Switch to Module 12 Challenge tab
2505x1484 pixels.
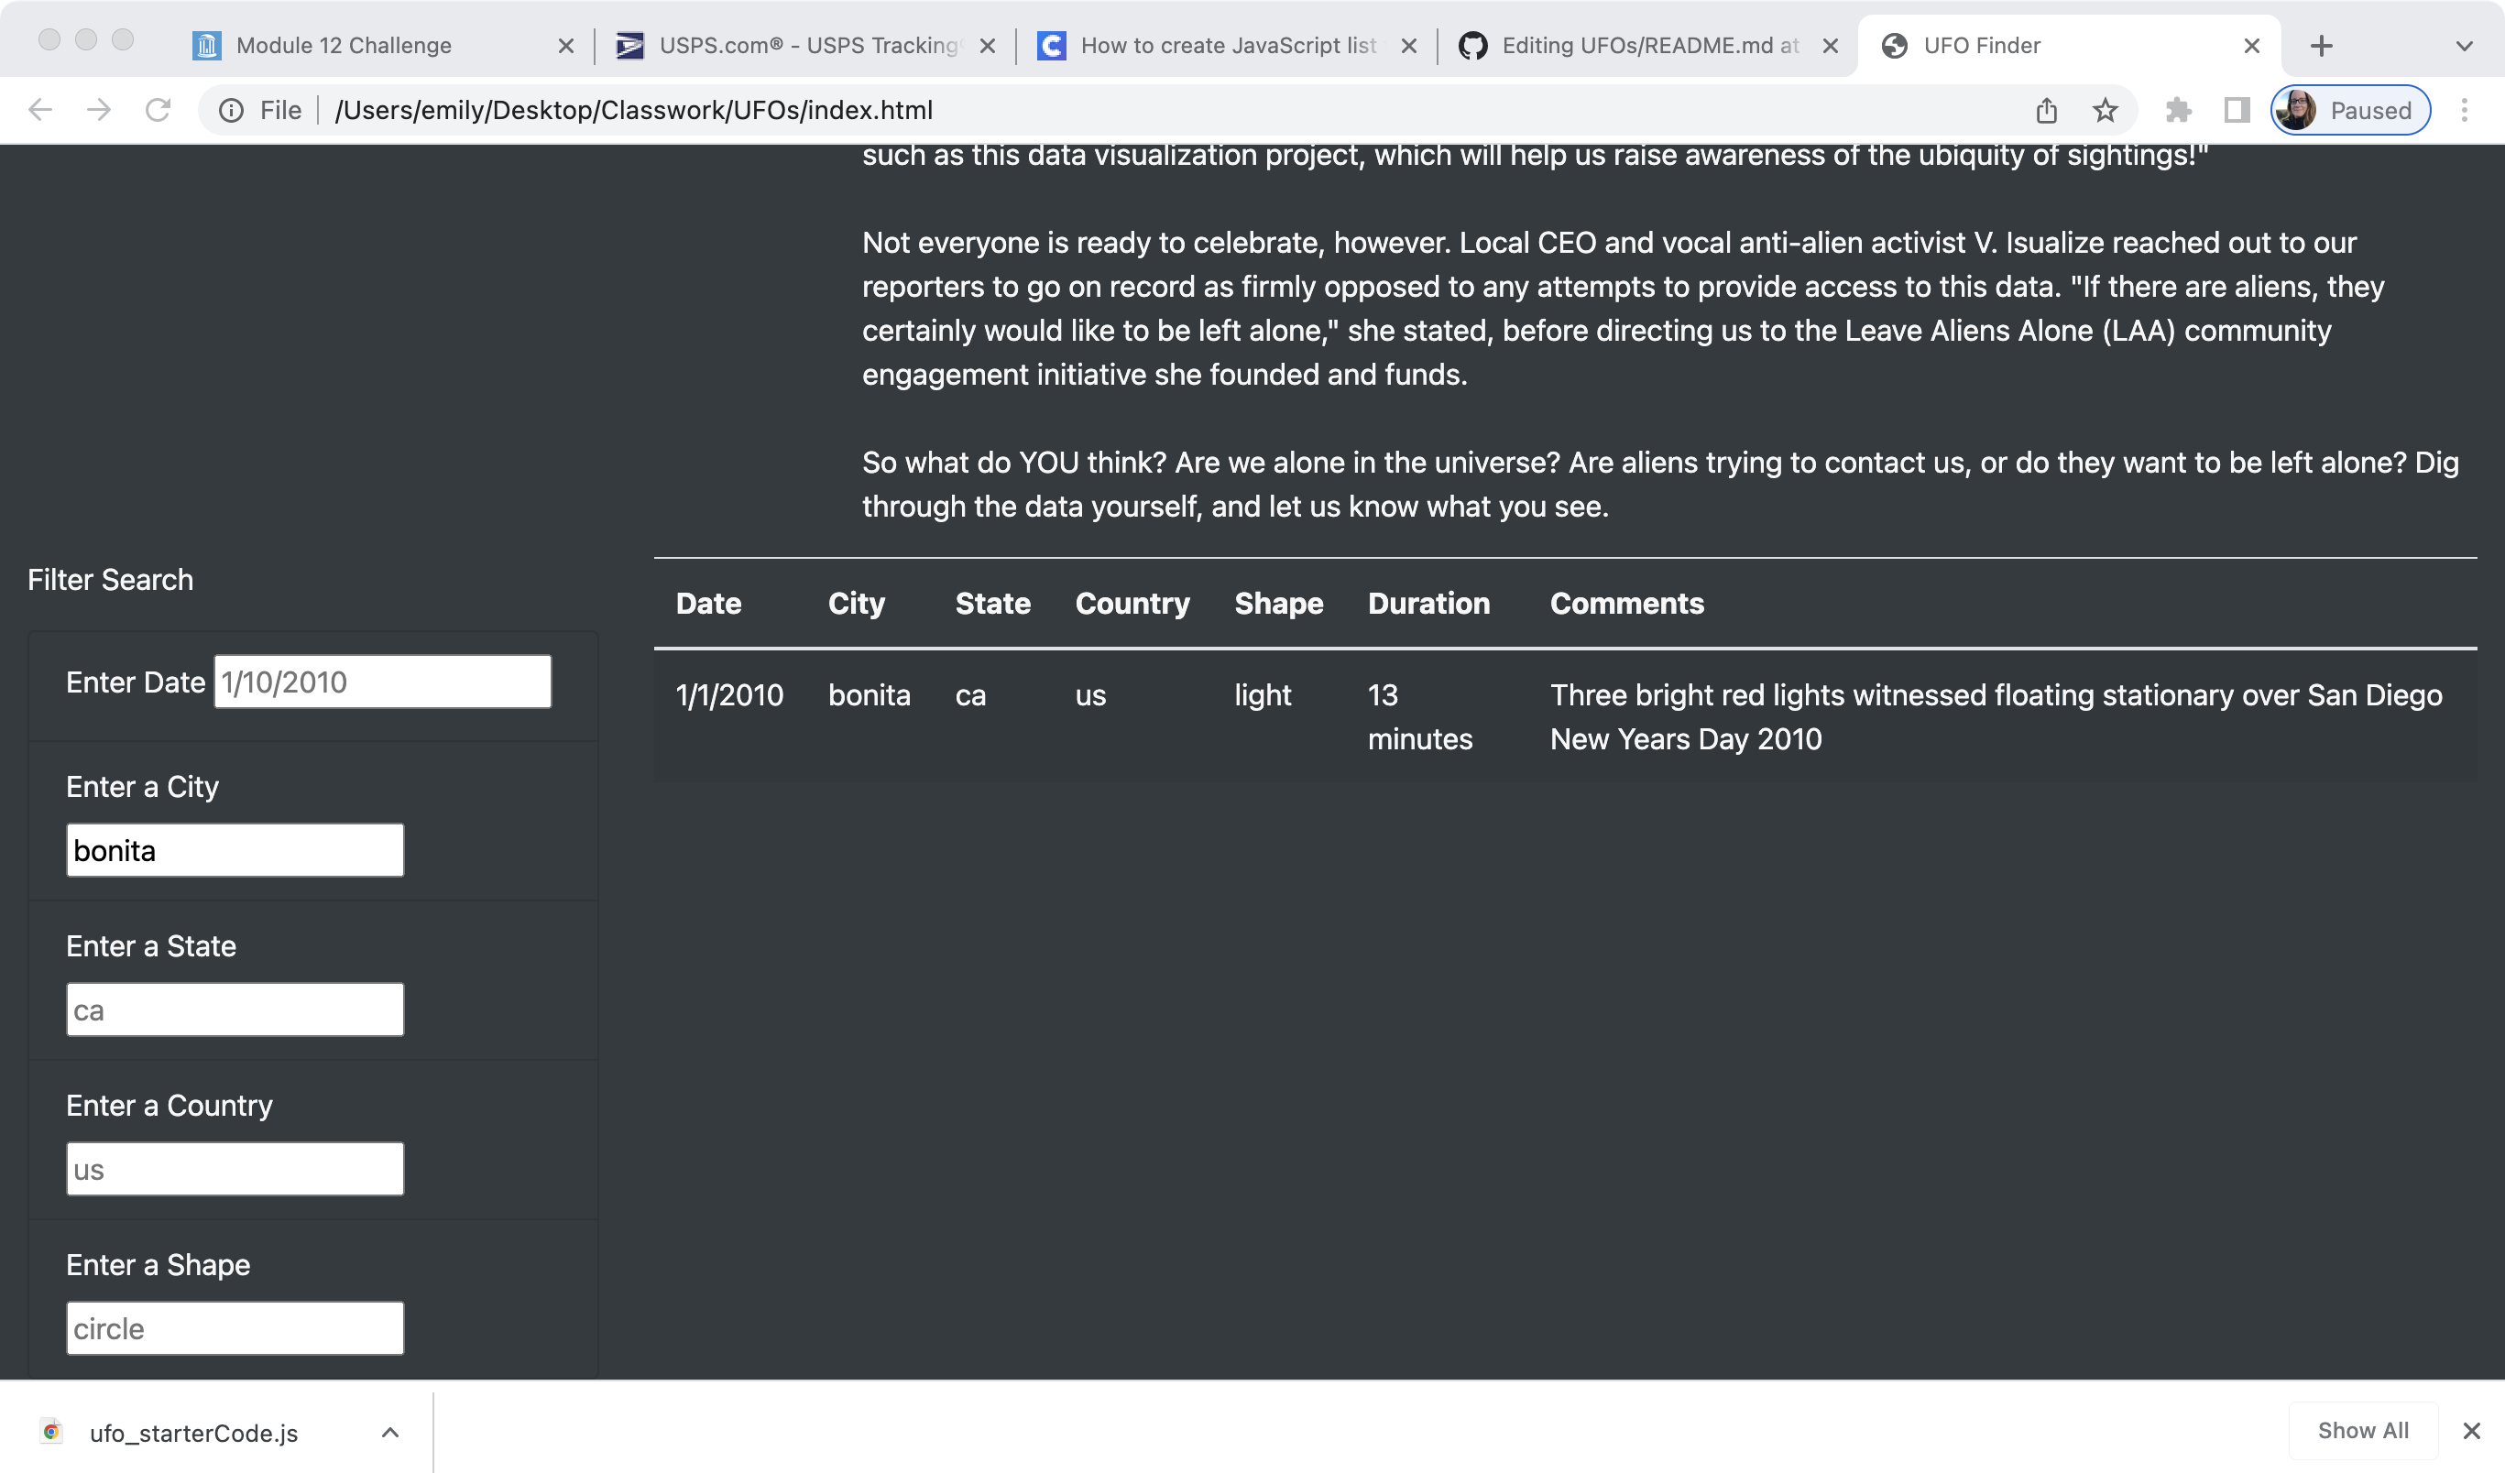tap(343, 46)
